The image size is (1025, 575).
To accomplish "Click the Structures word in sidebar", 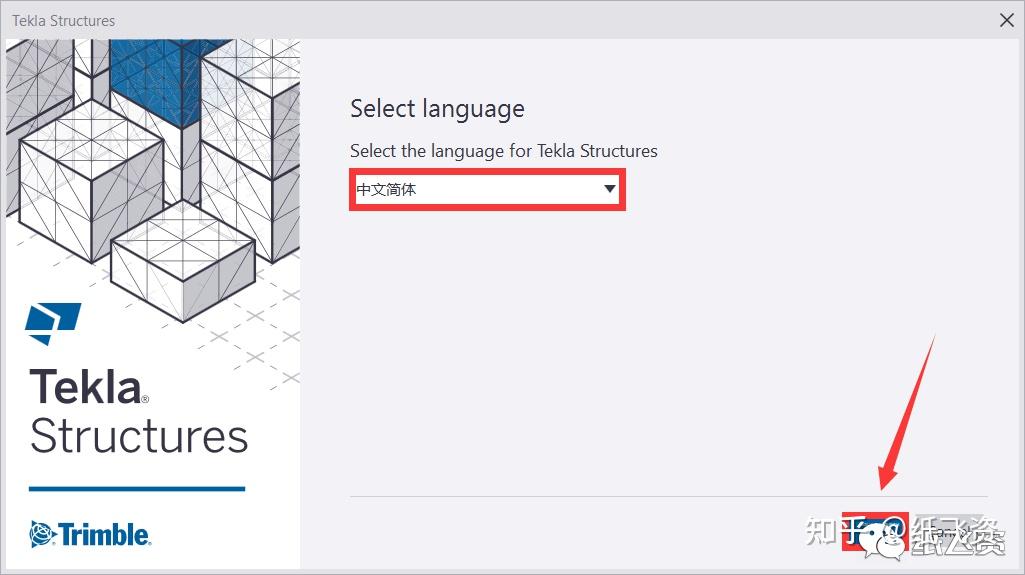I will (139, 437).
